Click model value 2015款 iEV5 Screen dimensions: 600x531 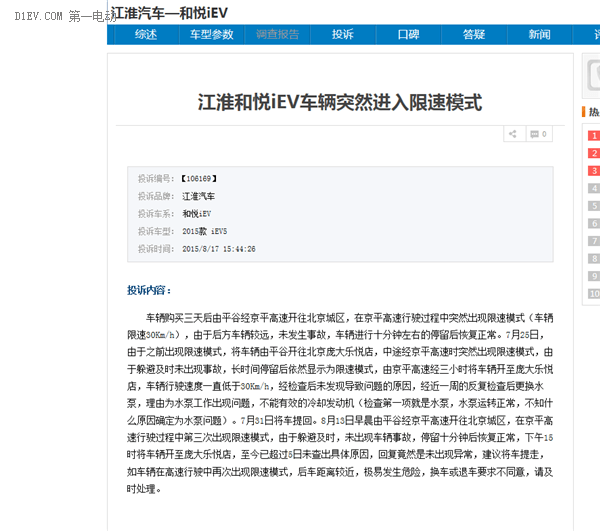click(x=205, y=231)
